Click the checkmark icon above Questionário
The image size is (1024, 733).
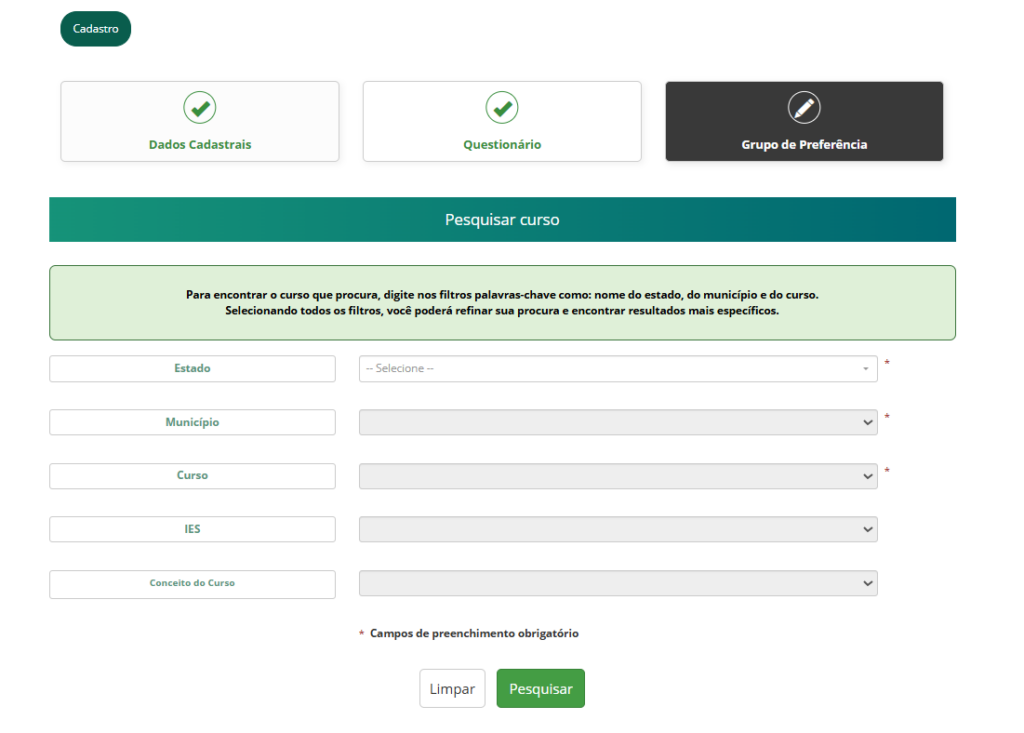pyautogui.click(x=502, y=107)
